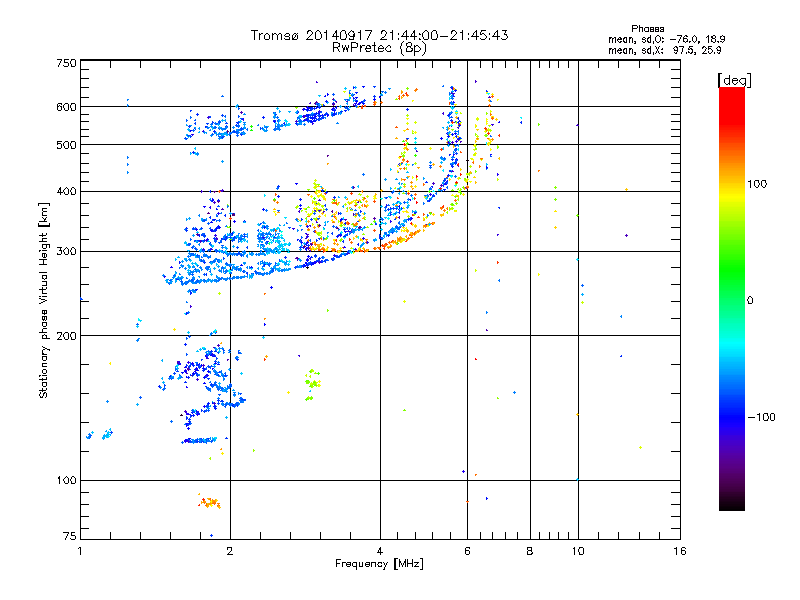Click the '100' colorbar tick label

757,184
